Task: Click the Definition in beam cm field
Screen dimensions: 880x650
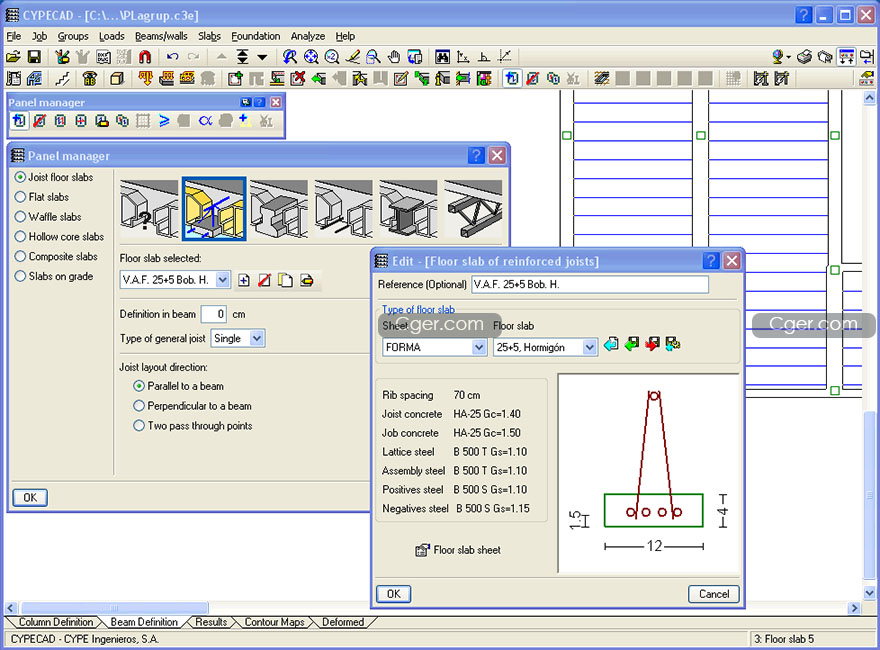Action: (x=214, y=314)
